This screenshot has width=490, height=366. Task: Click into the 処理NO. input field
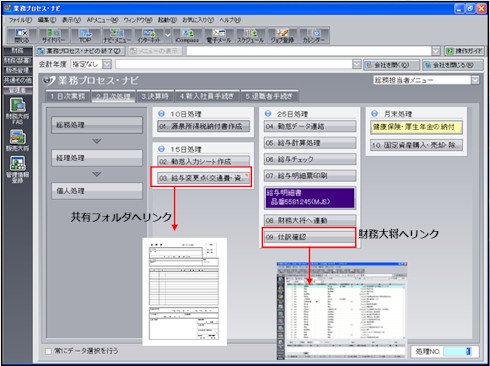[x=457, y=351]
